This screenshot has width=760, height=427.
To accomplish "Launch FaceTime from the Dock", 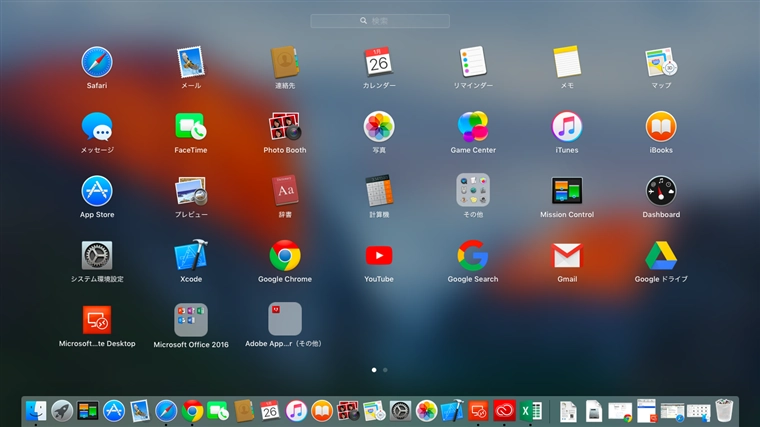I will pos(218,411).
